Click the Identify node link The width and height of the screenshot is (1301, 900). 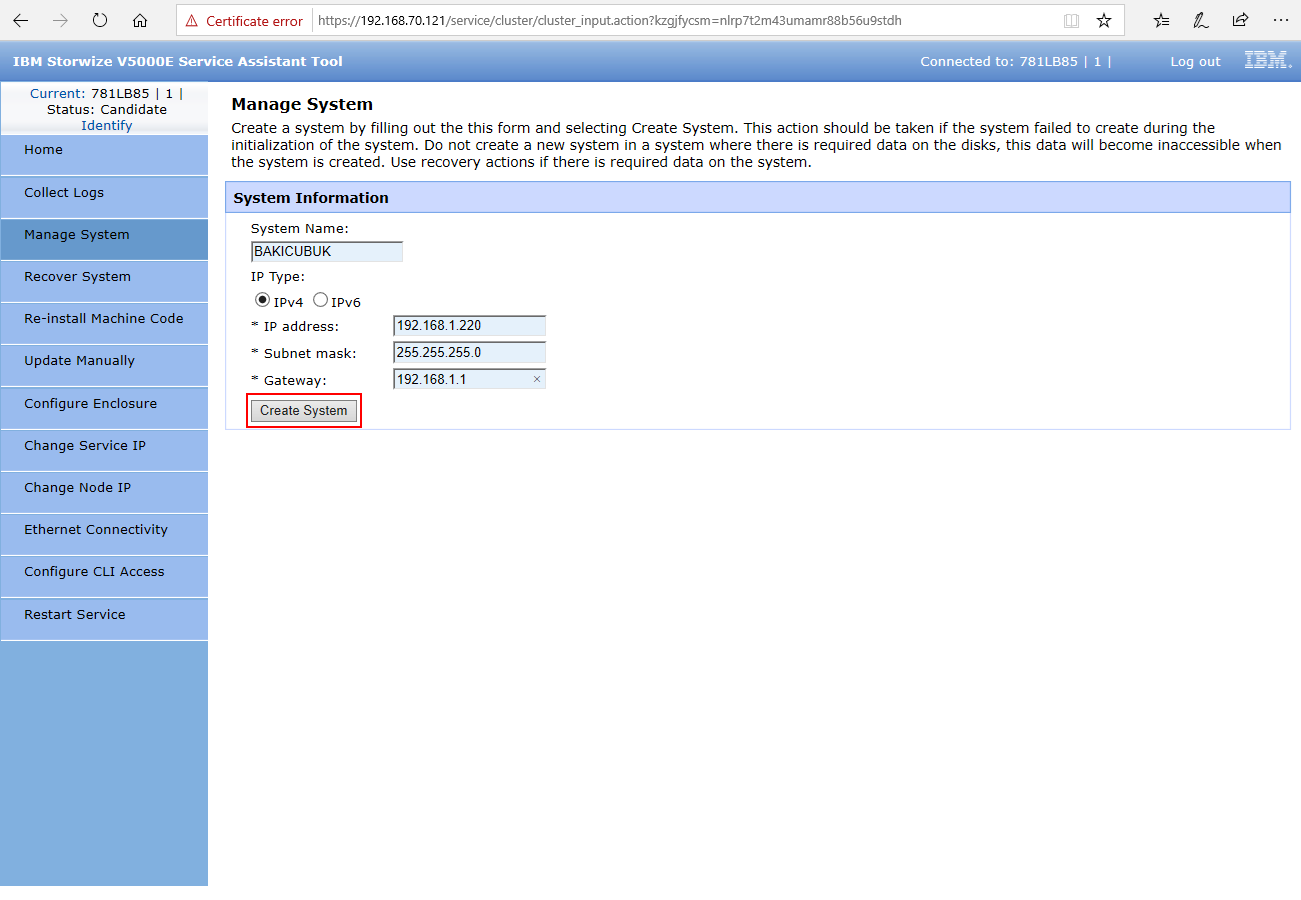[106, 126]
